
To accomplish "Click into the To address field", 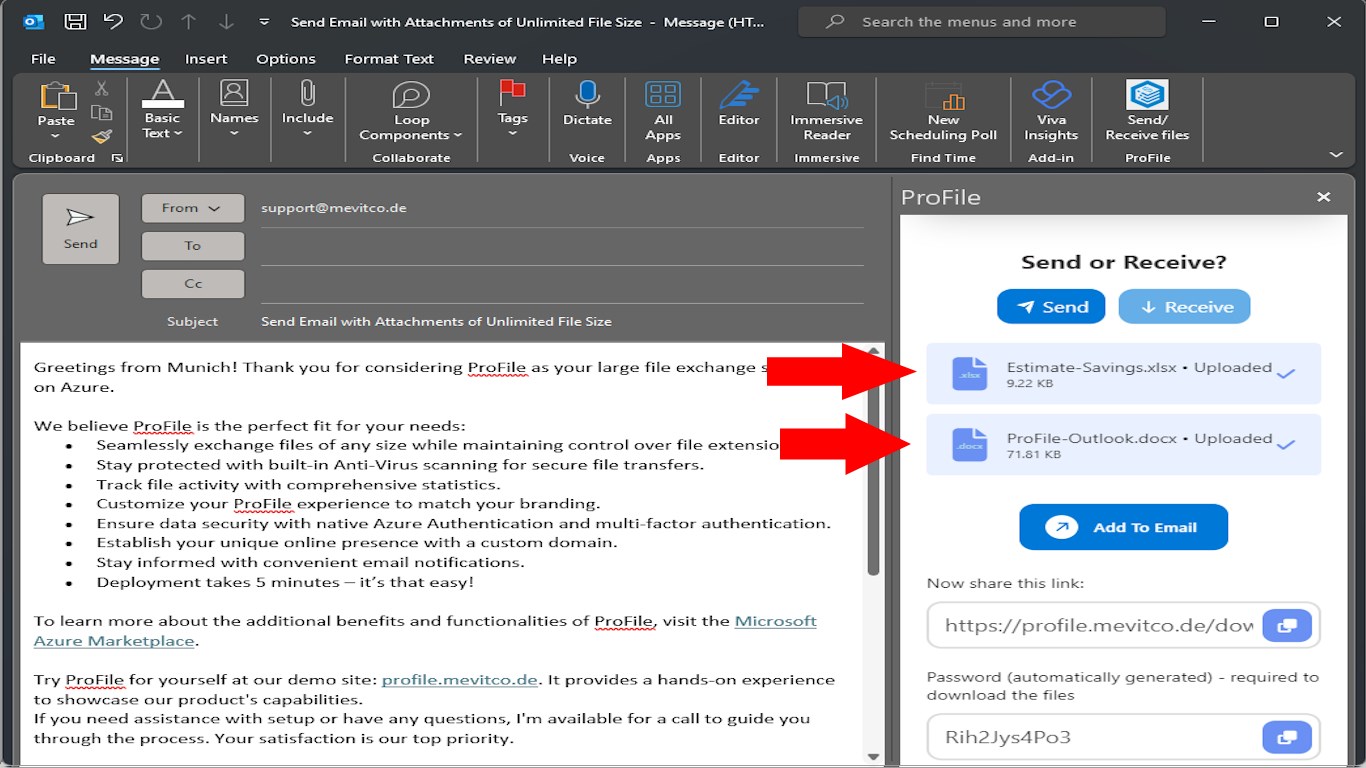I will click(x=562, y=246).
